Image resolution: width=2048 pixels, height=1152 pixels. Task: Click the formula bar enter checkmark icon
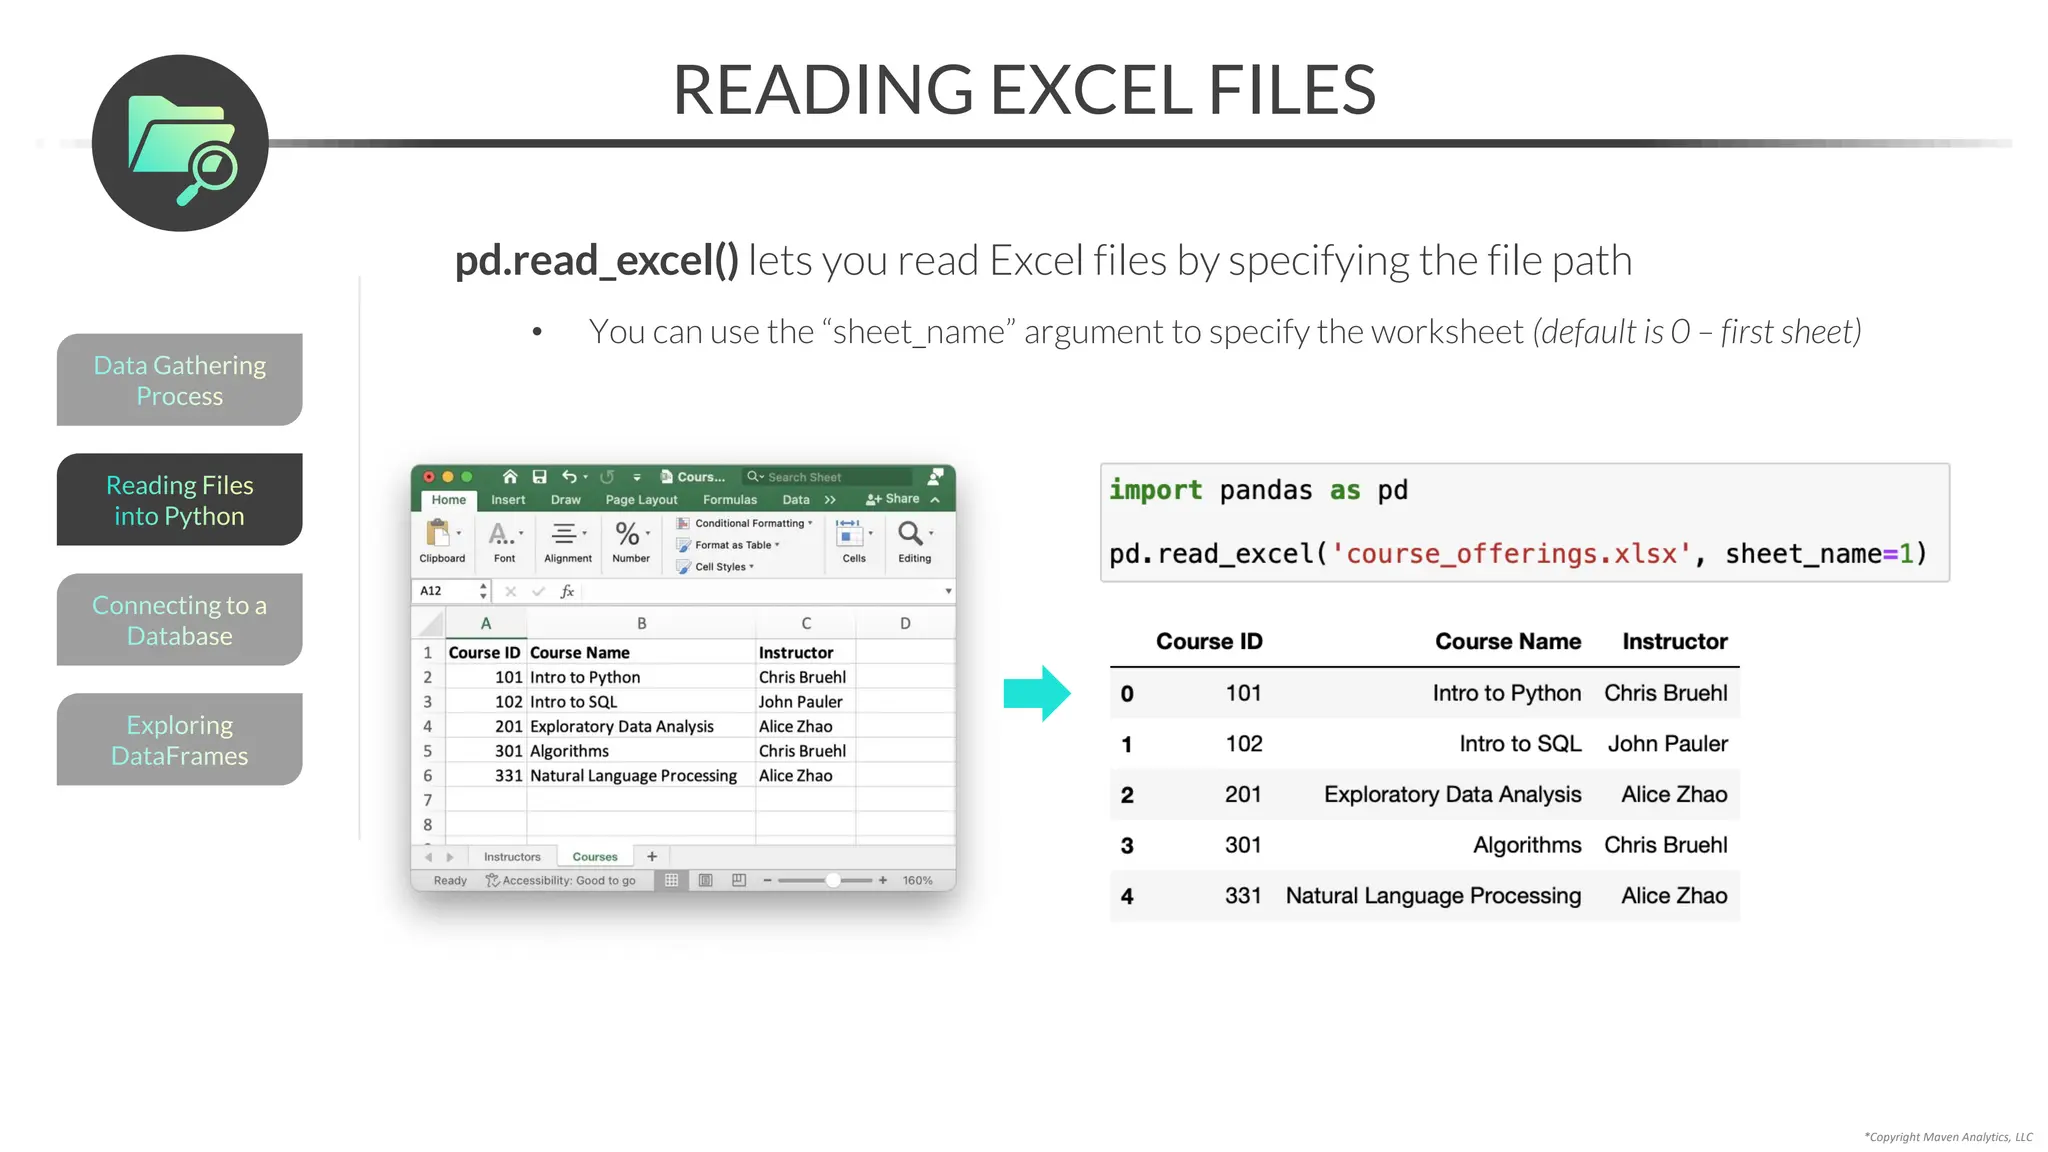point(538,592)
